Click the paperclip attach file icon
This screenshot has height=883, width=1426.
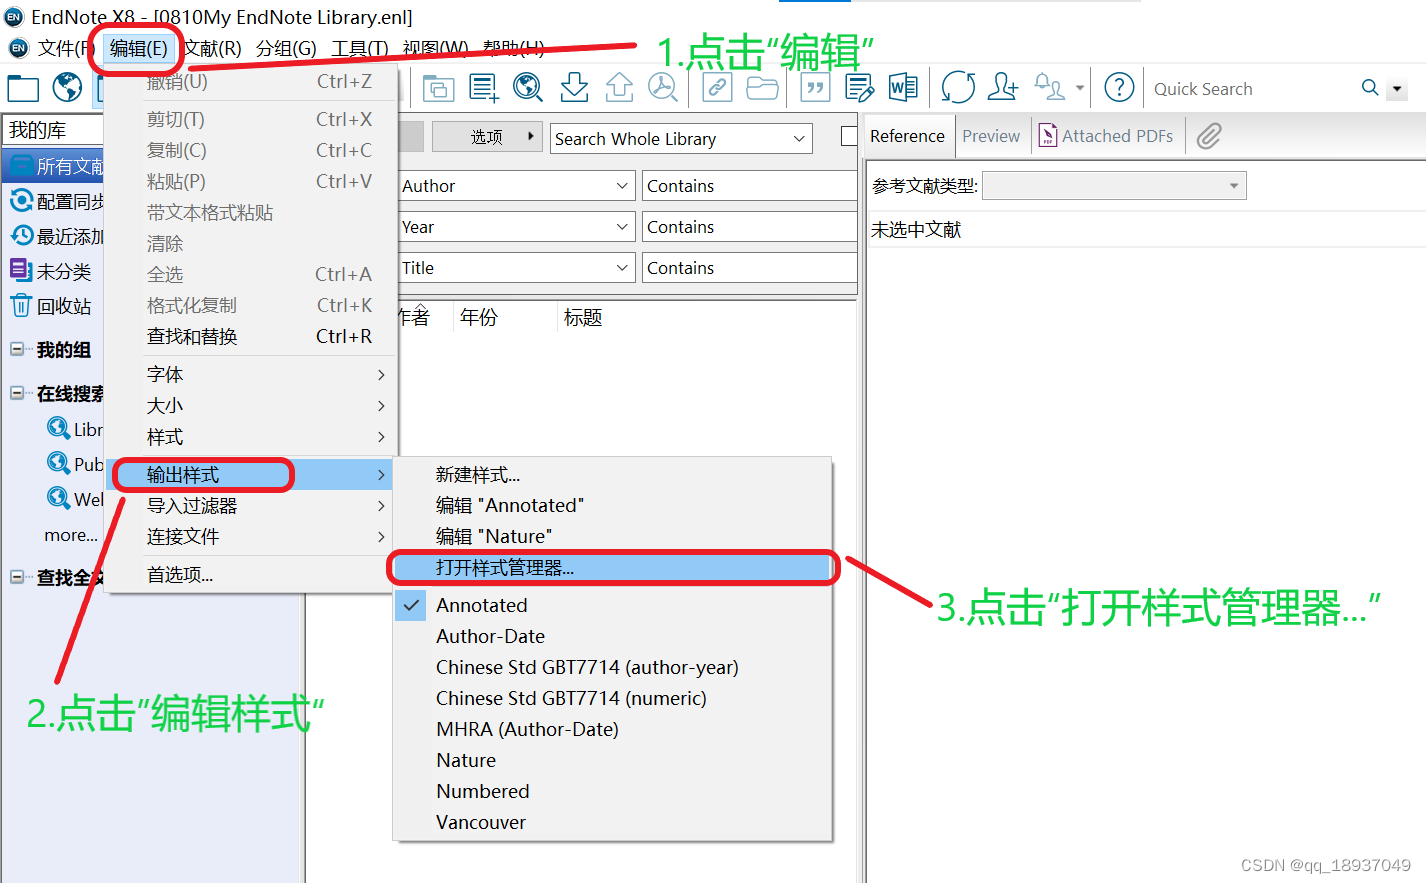tap(1209, 136)
